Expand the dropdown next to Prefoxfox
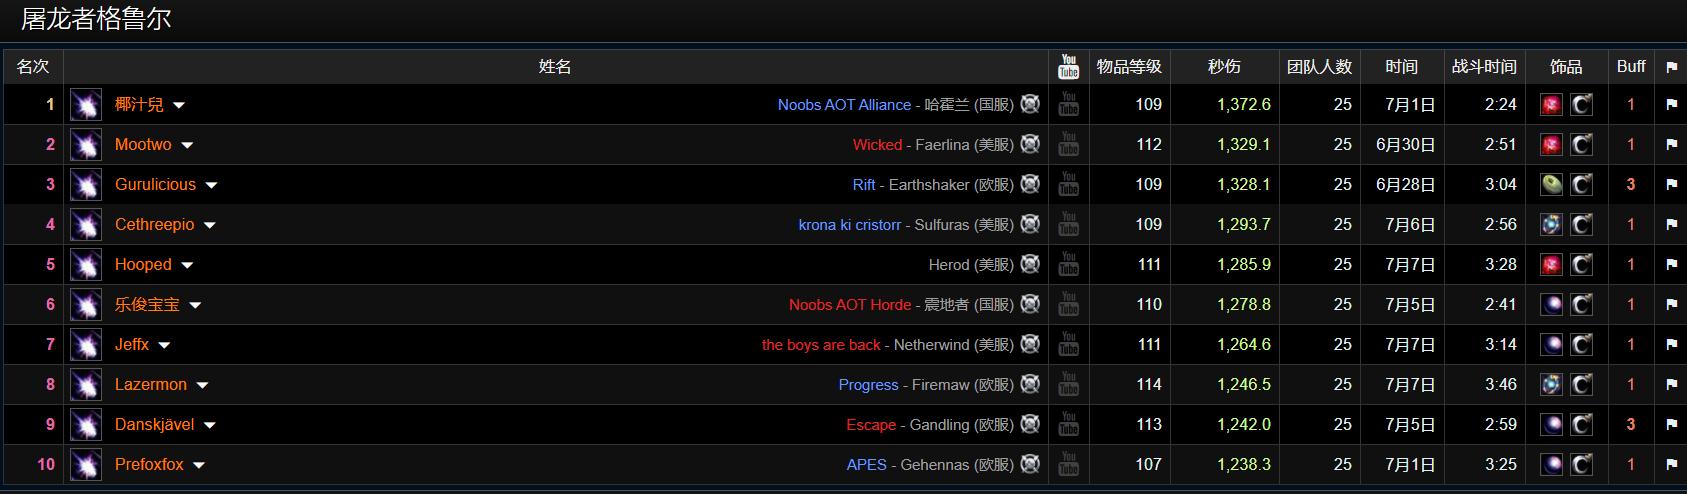The image size is (1687, 494). (199, 465)
